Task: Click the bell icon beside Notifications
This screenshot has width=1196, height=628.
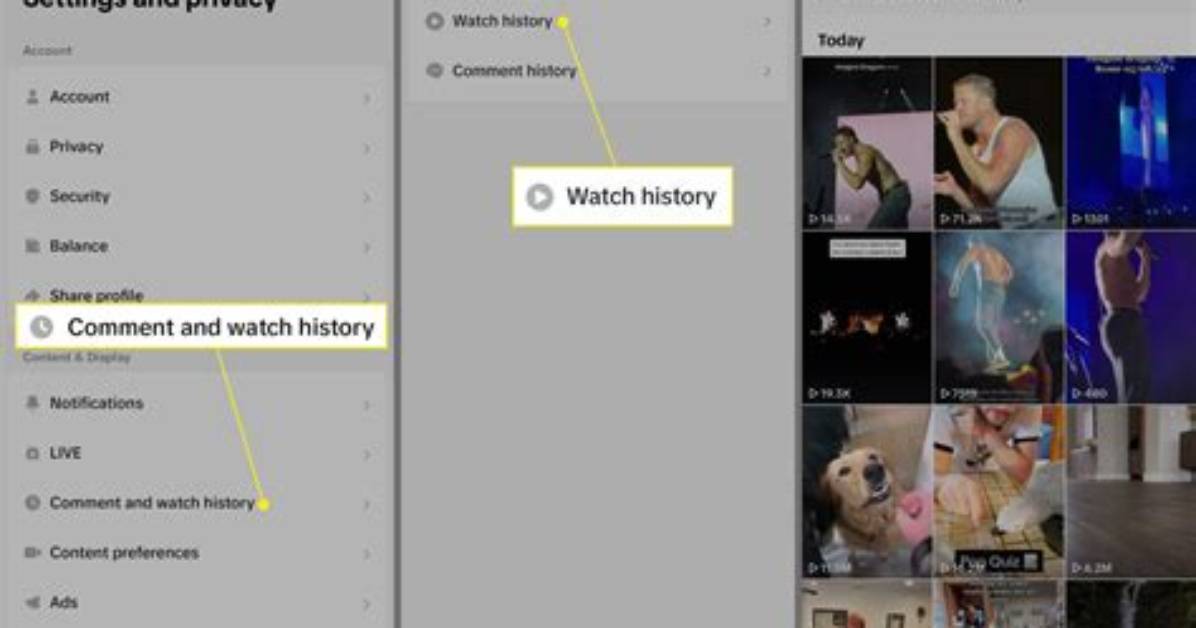Action: point(32,403)
